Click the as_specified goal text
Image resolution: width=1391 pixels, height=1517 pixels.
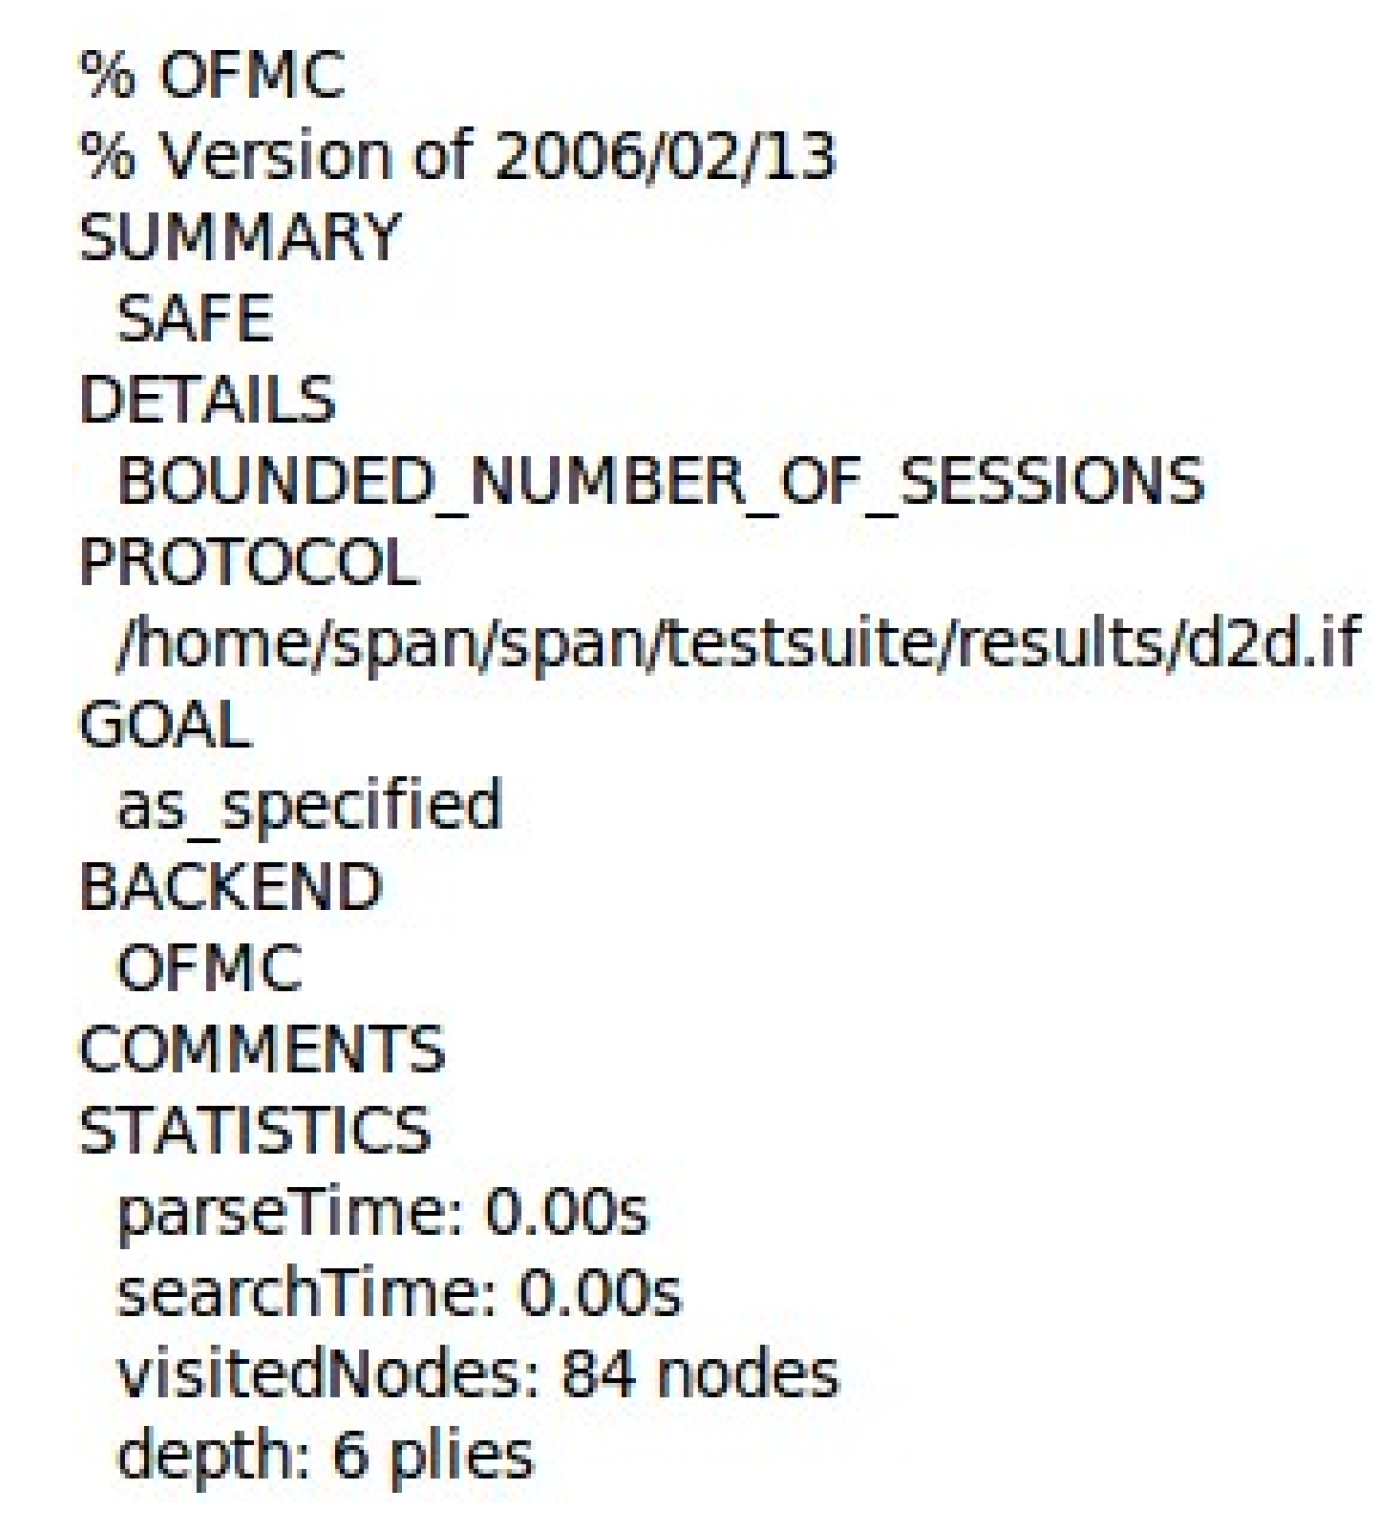pos(310,806)
